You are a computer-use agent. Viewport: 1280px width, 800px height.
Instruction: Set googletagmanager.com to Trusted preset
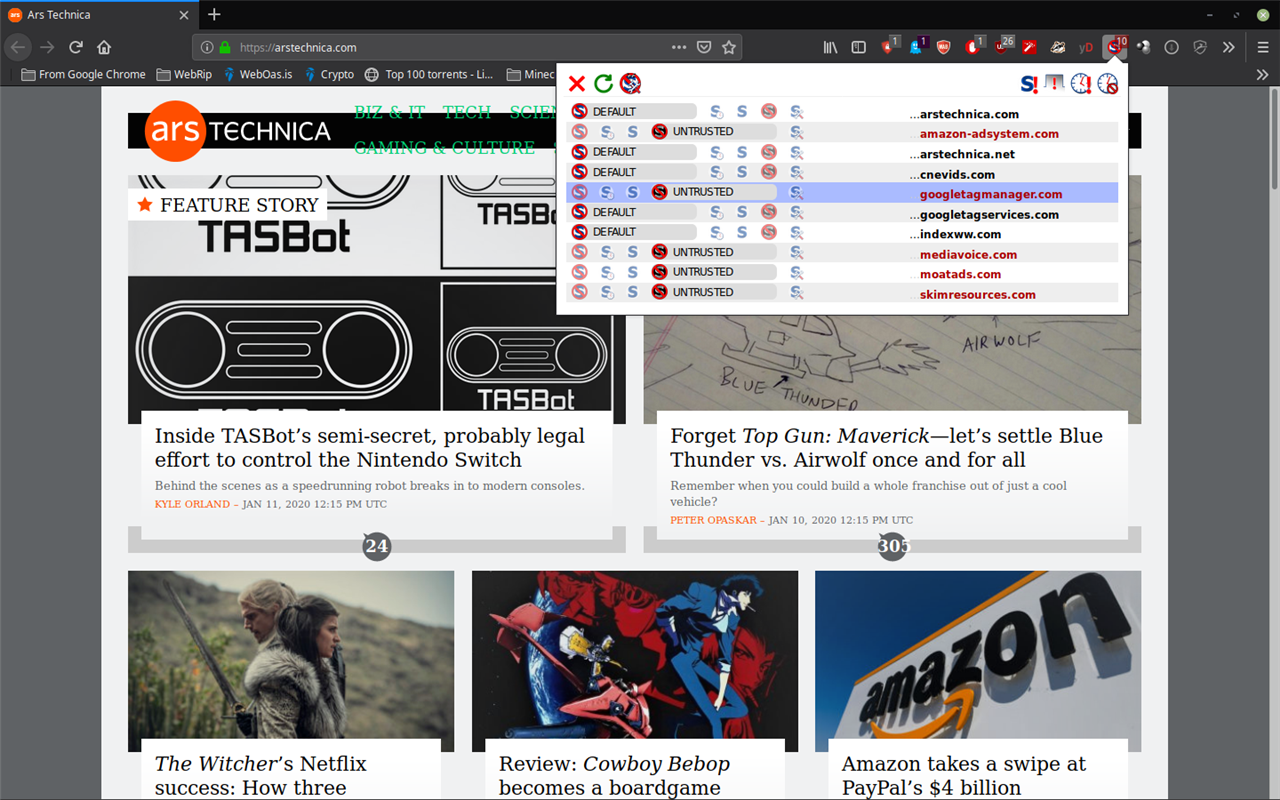[632, 192]
